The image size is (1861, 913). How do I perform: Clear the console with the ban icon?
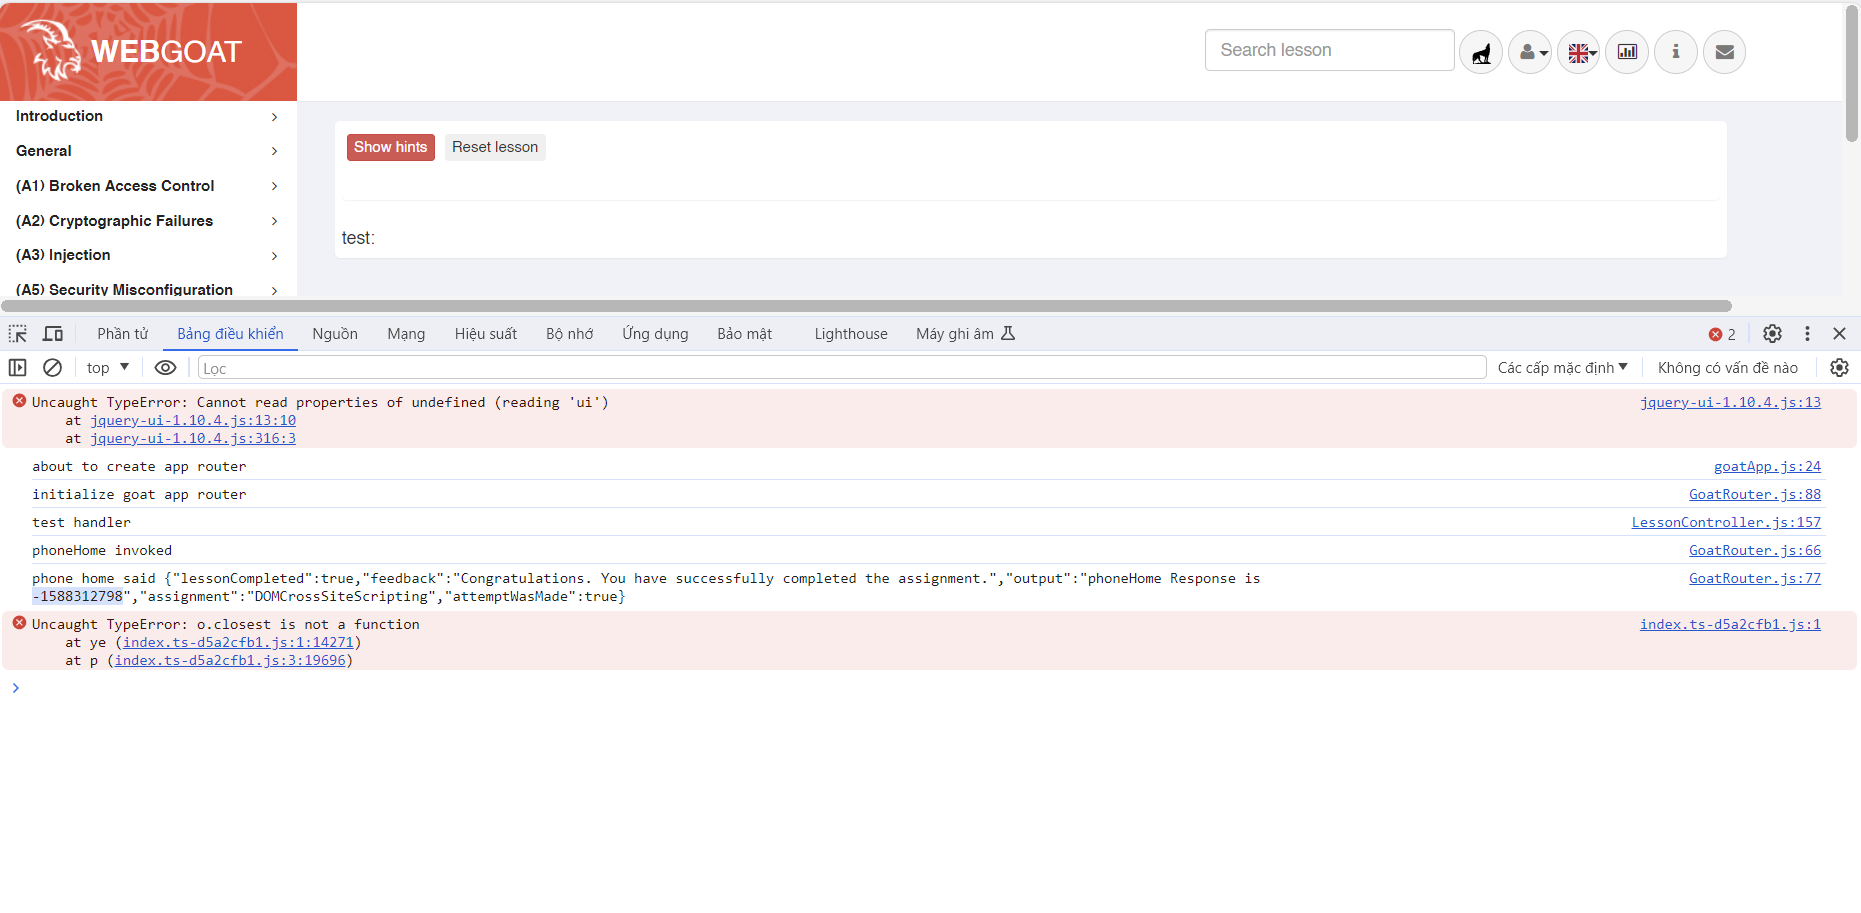coord(52,368)
